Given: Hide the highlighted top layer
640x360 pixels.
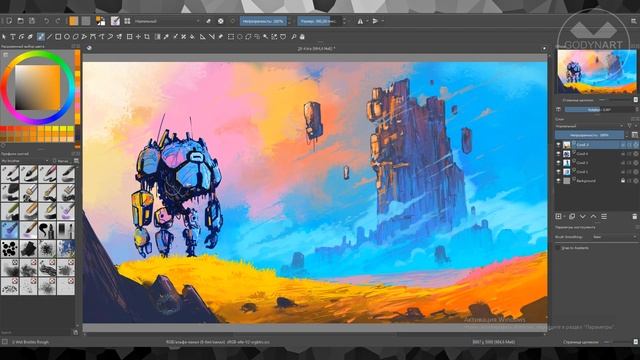Looking at the screenshot, I should click(558, 144).
